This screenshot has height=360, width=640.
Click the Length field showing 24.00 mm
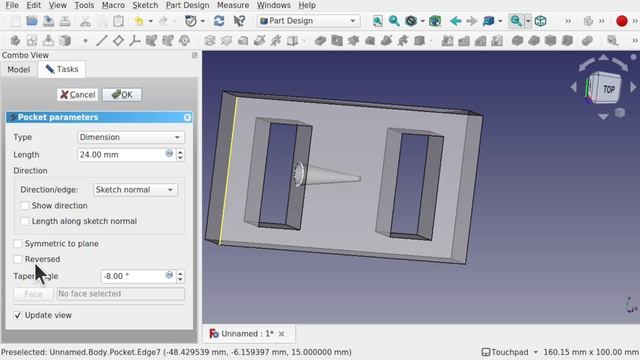[127, 155]
